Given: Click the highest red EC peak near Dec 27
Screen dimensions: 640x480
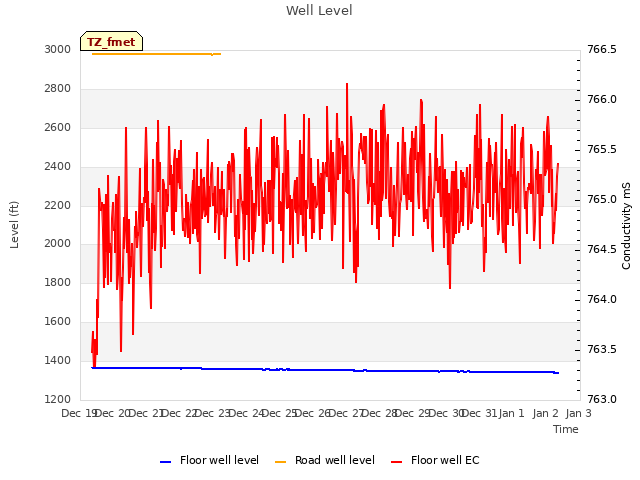Looking at the screenshot, I should tap(347, 85).
